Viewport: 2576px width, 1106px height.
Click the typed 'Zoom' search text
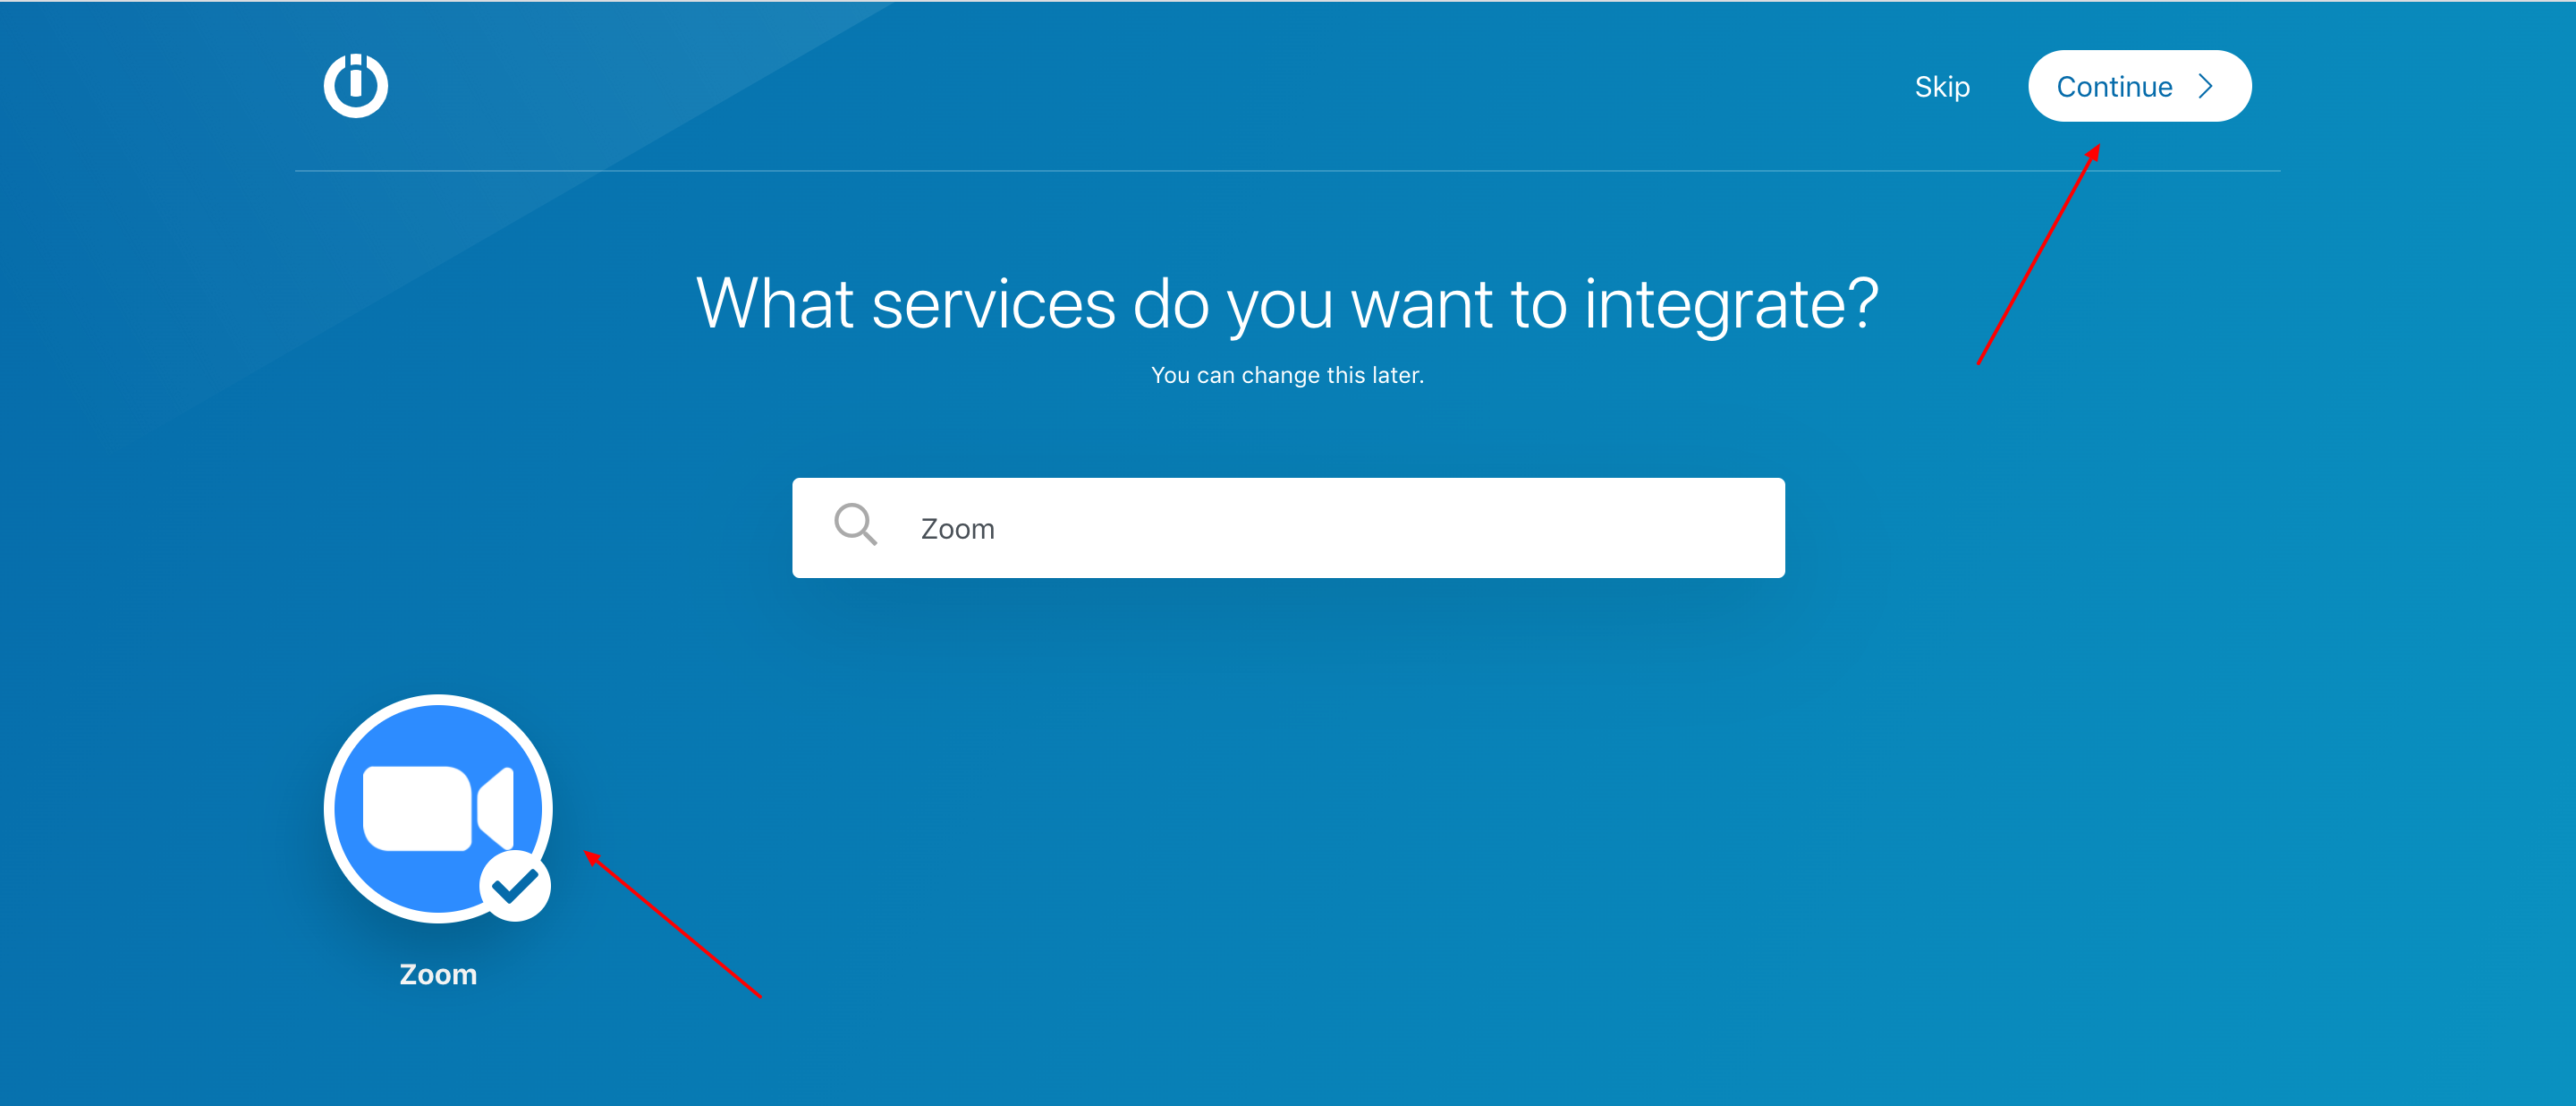click(x=957, y=529)
